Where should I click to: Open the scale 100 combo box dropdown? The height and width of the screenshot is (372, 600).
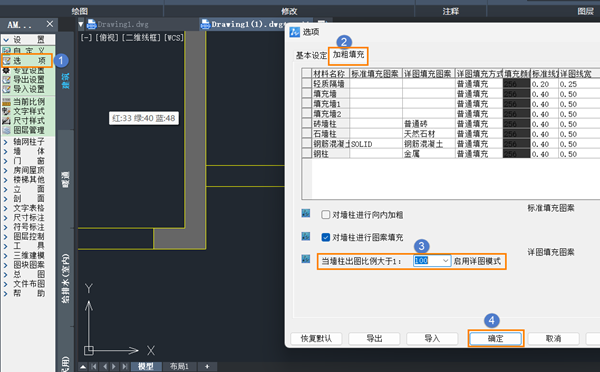[x=445, y=261]
